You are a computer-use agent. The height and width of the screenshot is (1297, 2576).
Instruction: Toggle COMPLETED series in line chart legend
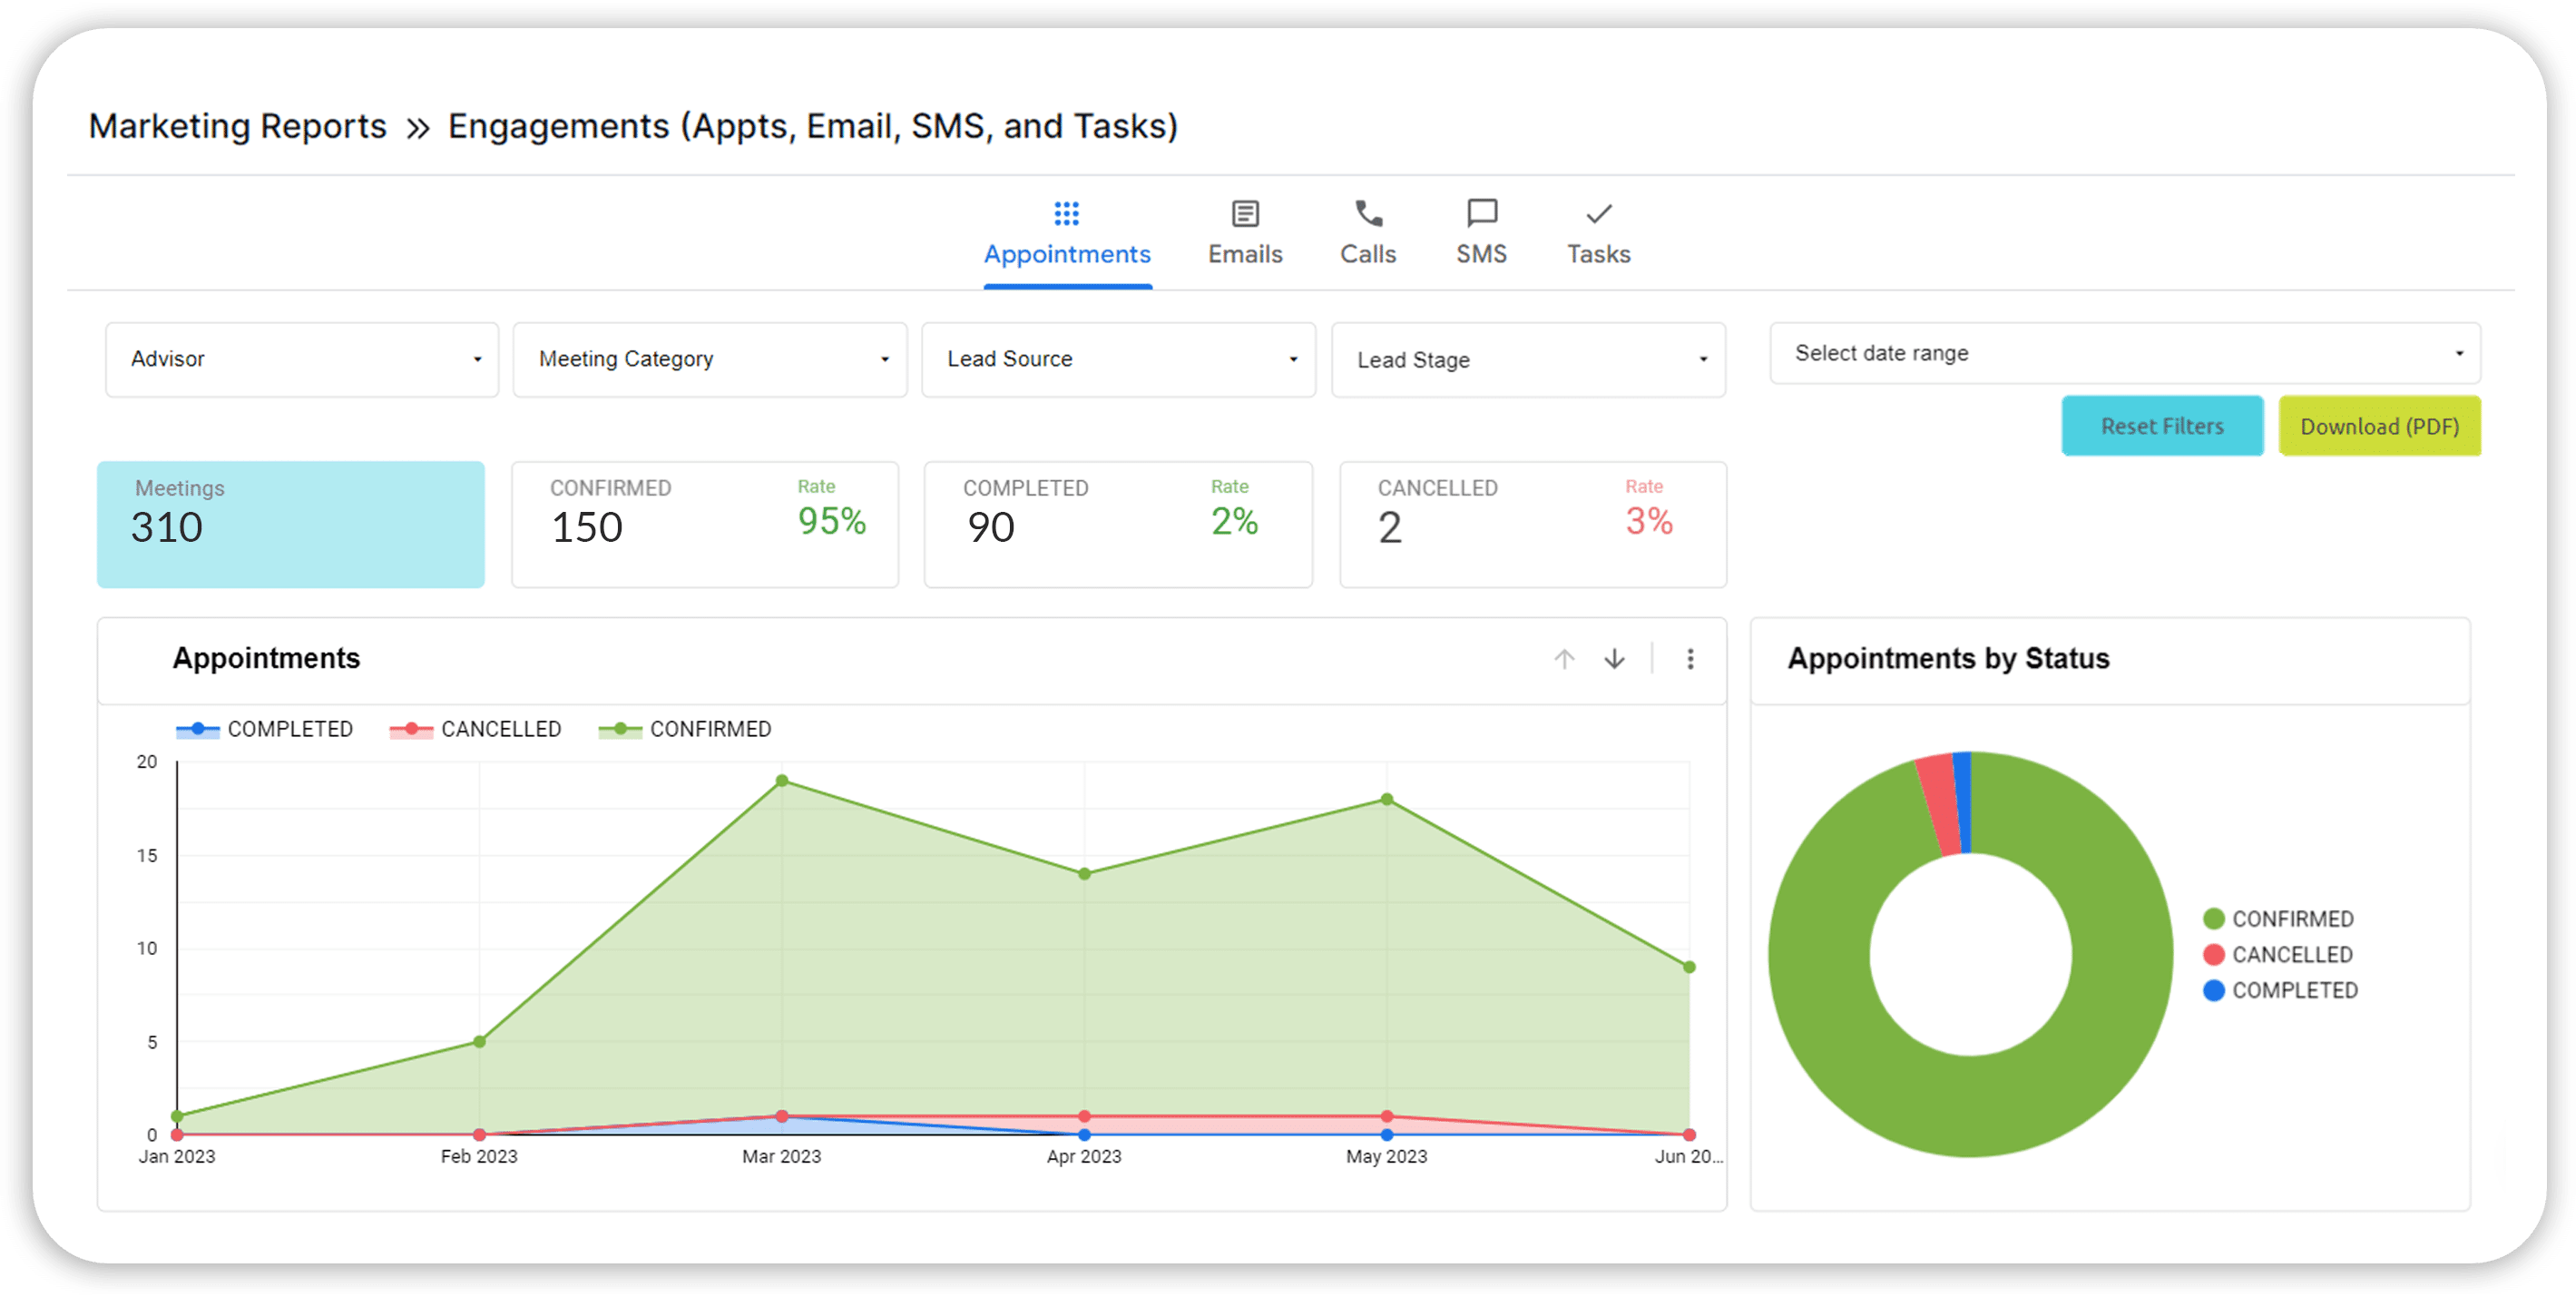(265, 729)
